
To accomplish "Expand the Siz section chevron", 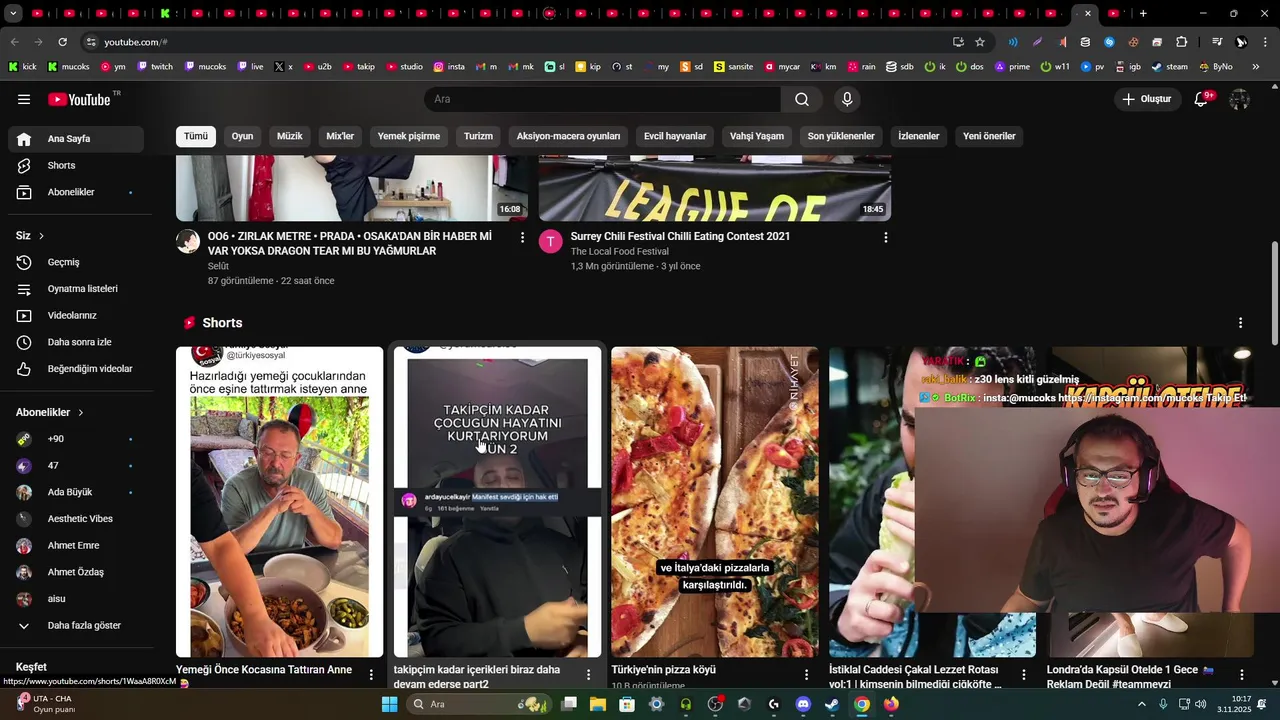I will pos(41,236).
